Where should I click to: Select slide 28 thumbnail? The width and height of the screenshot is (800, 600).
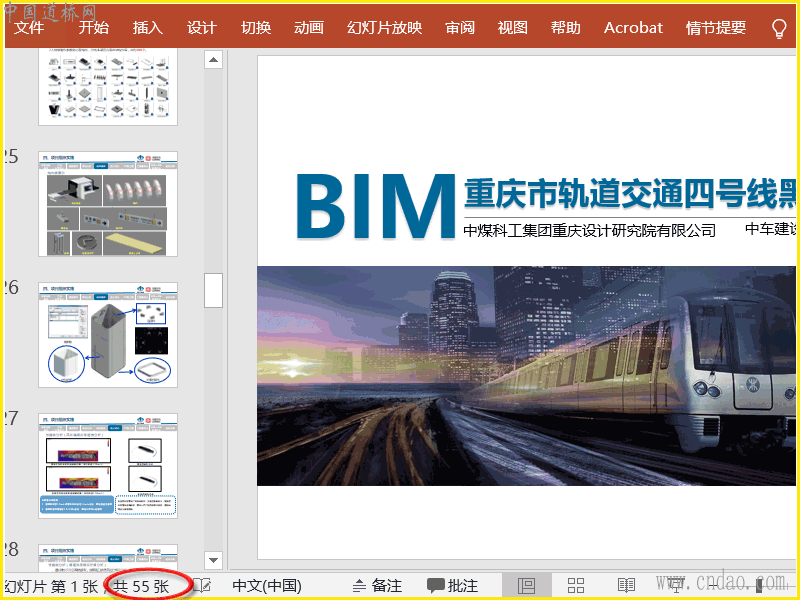click(x=108, y=558)
